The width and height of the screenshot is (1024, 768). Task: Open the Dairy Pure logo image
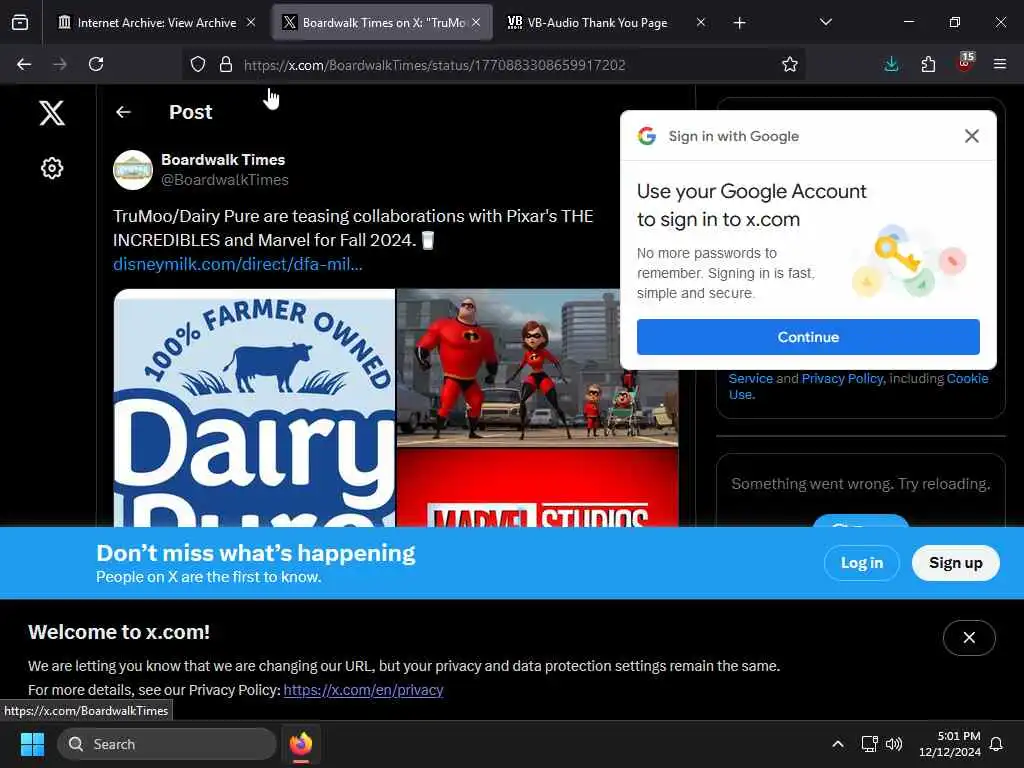(255, 408)
